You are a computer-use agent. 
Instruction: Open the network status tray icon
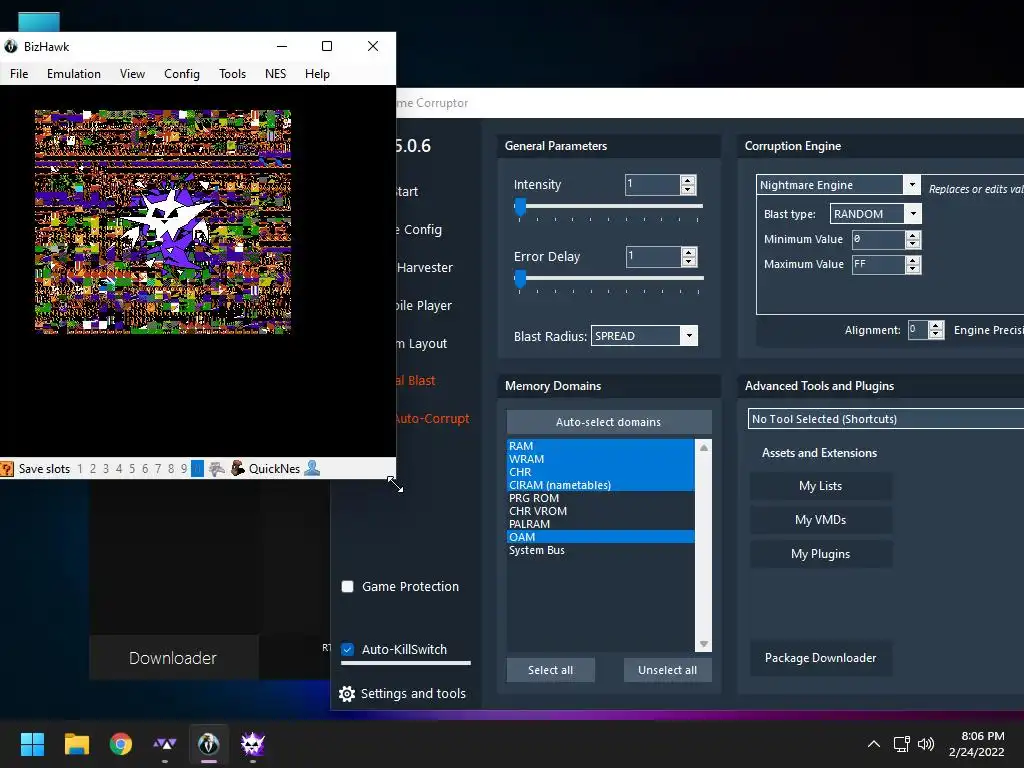point(902,744)
